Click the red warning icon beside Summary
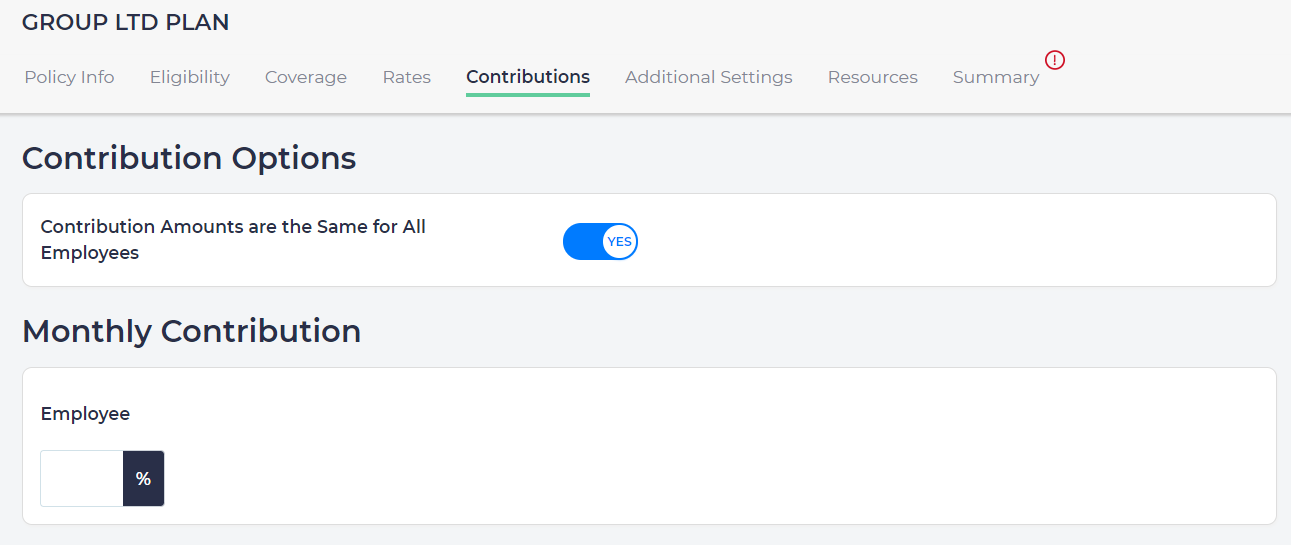The image size is (1291, 545). point(1055,60)
